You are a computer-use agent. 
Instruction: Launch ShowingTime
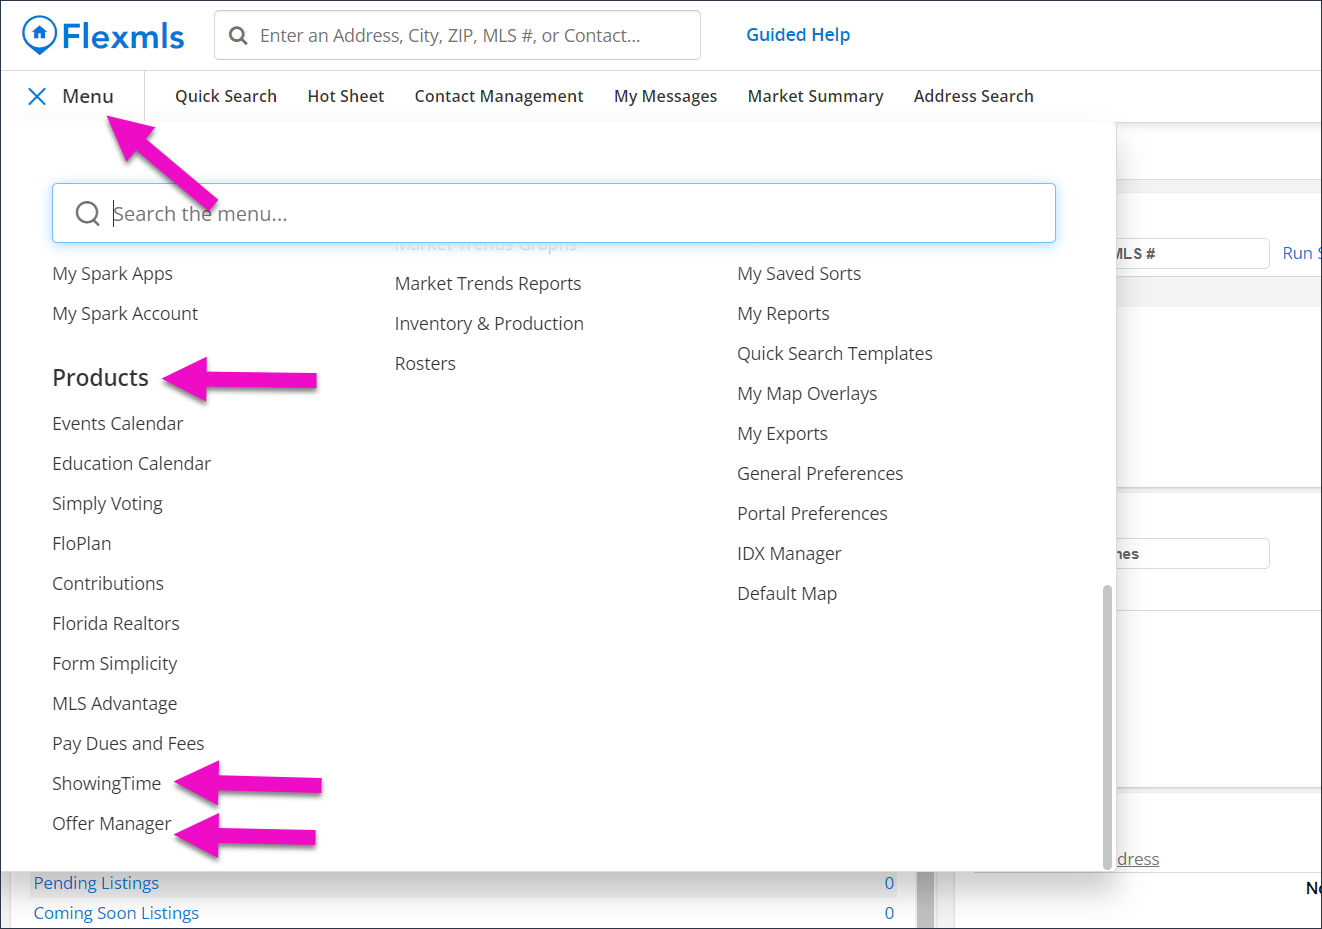pos(106,784)
